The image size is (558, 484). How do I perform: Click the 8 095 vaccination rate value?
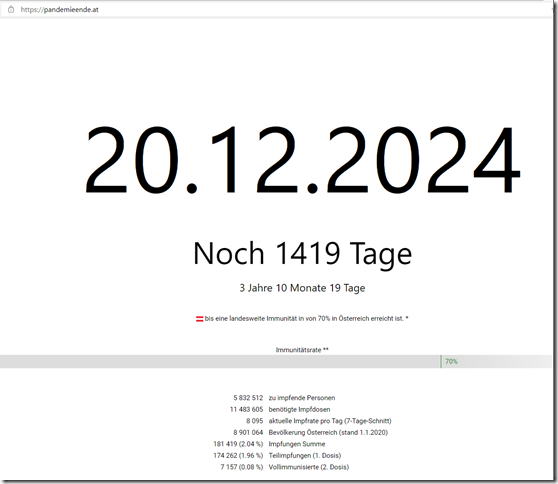pyautogui.click(x=254, y=421)
